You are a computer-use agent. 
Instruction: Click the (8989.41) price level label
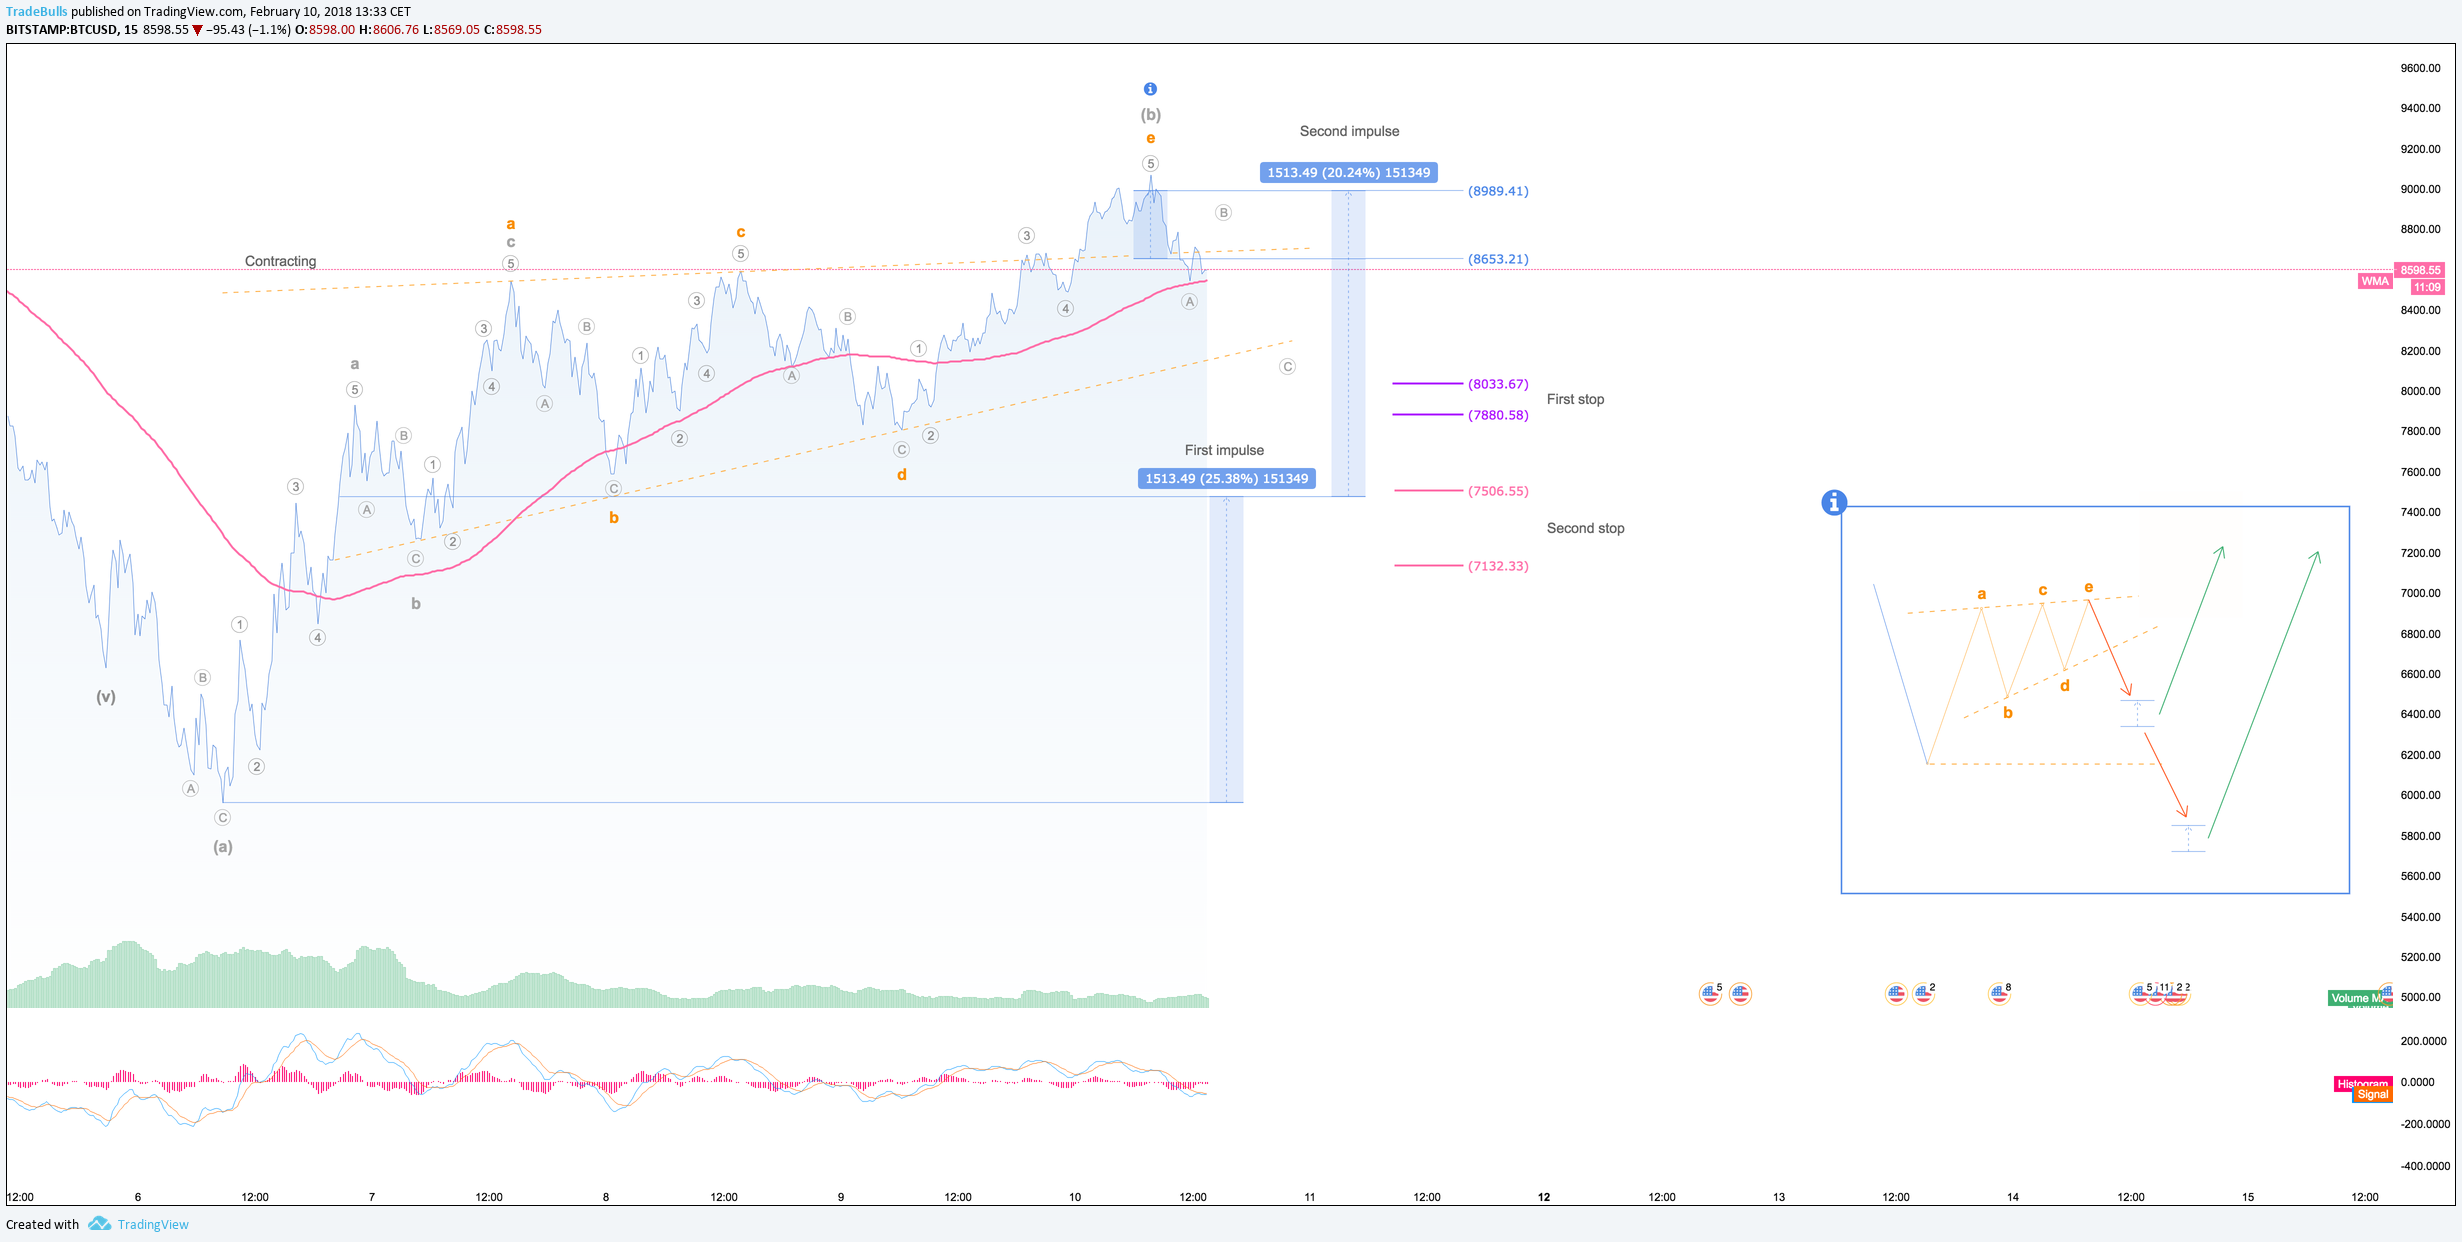point(1498,191)
